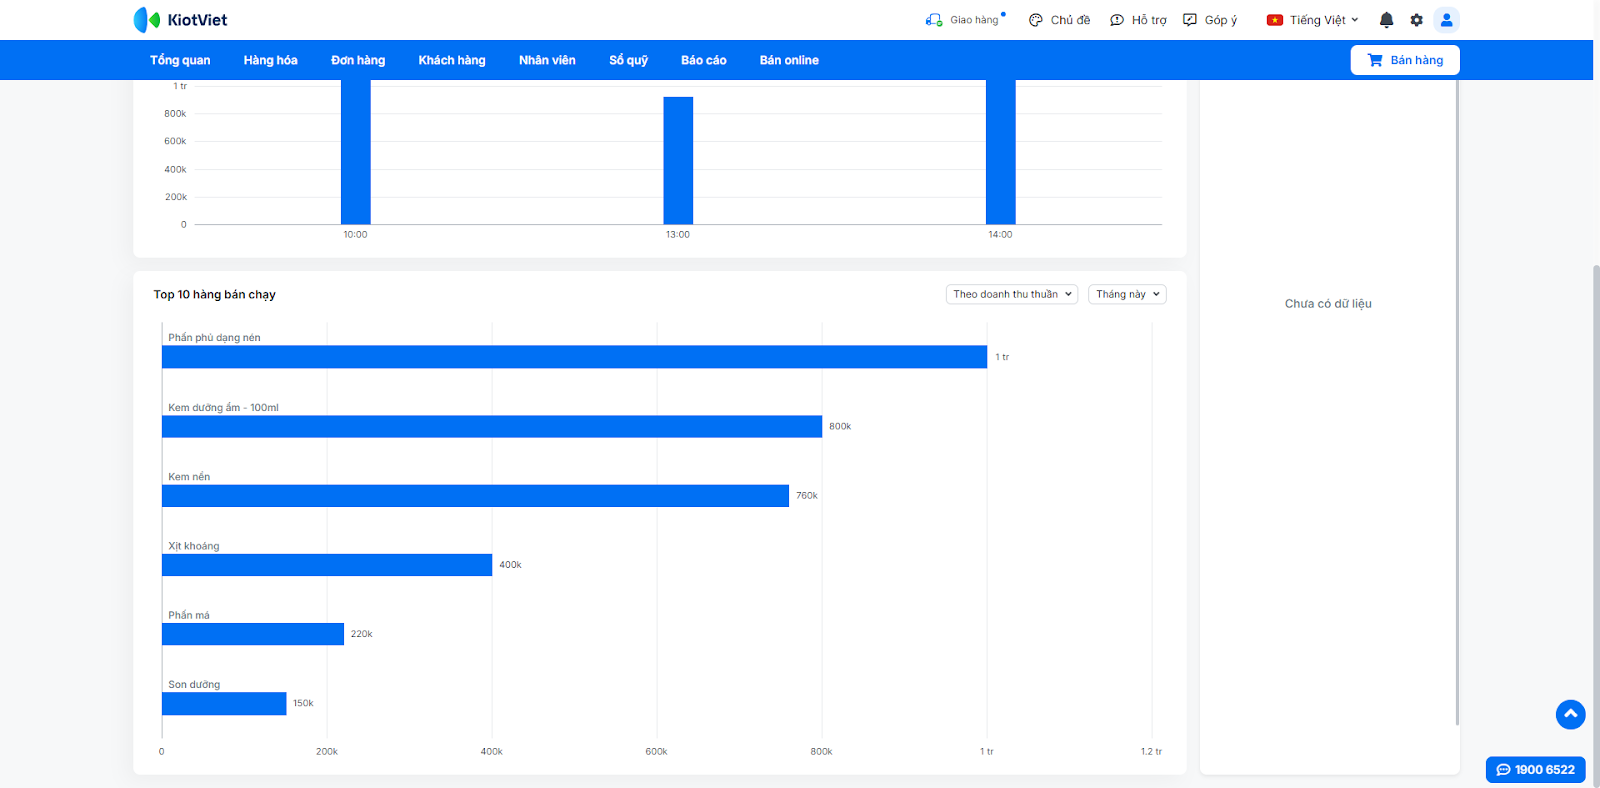
Task: Open the user account avatar
Action: 1446,20
